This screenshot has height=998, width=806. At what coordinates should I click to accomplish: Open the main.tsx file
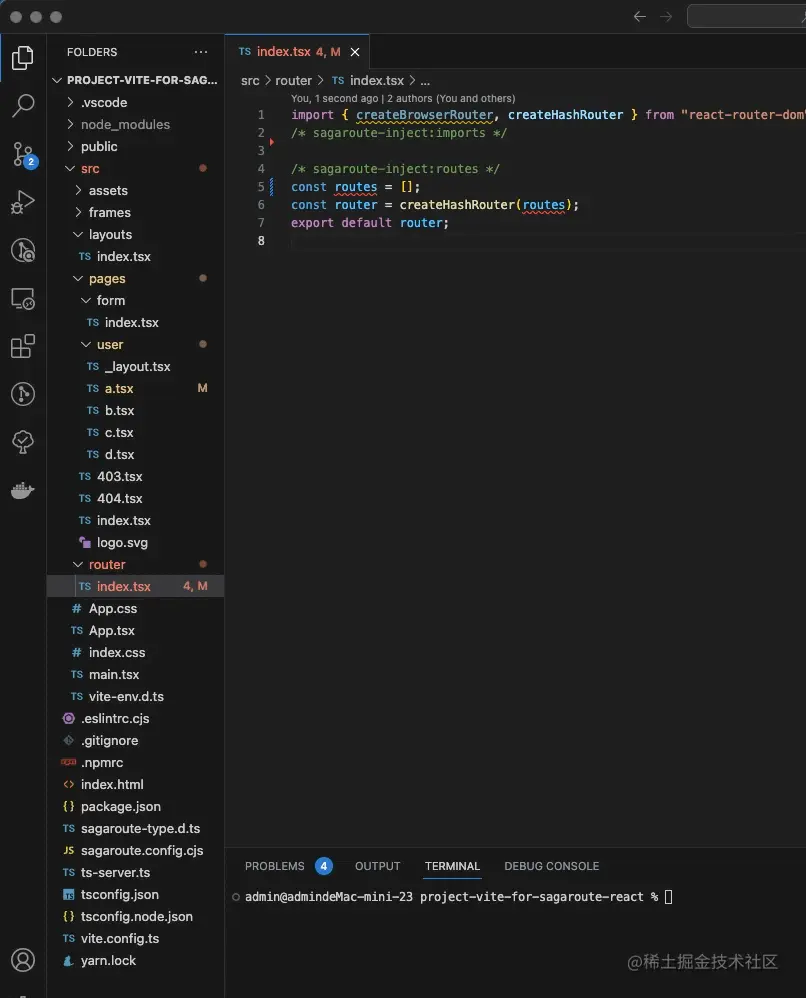point(136,675)
